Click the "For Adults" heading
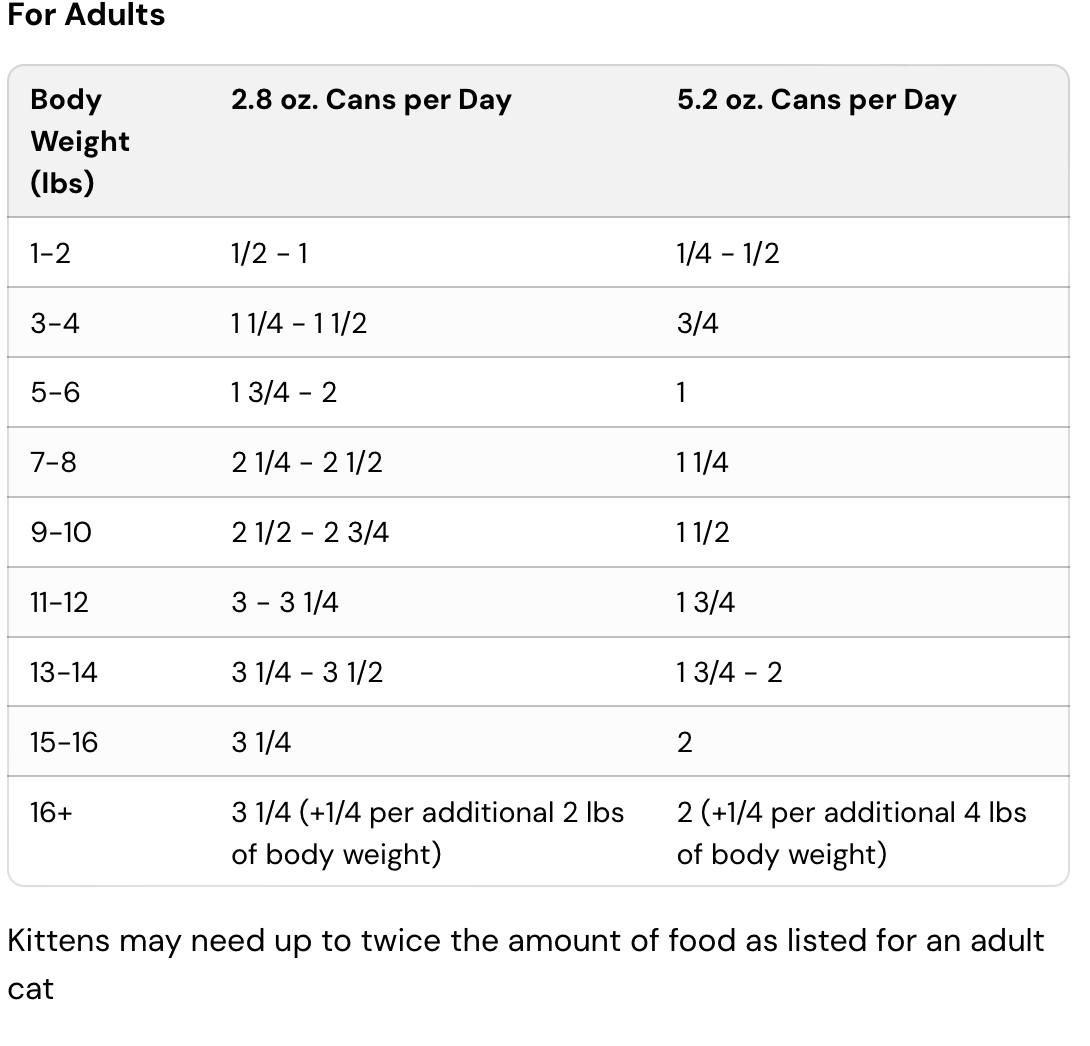1090x1046 pixels. tap(86, 16)
